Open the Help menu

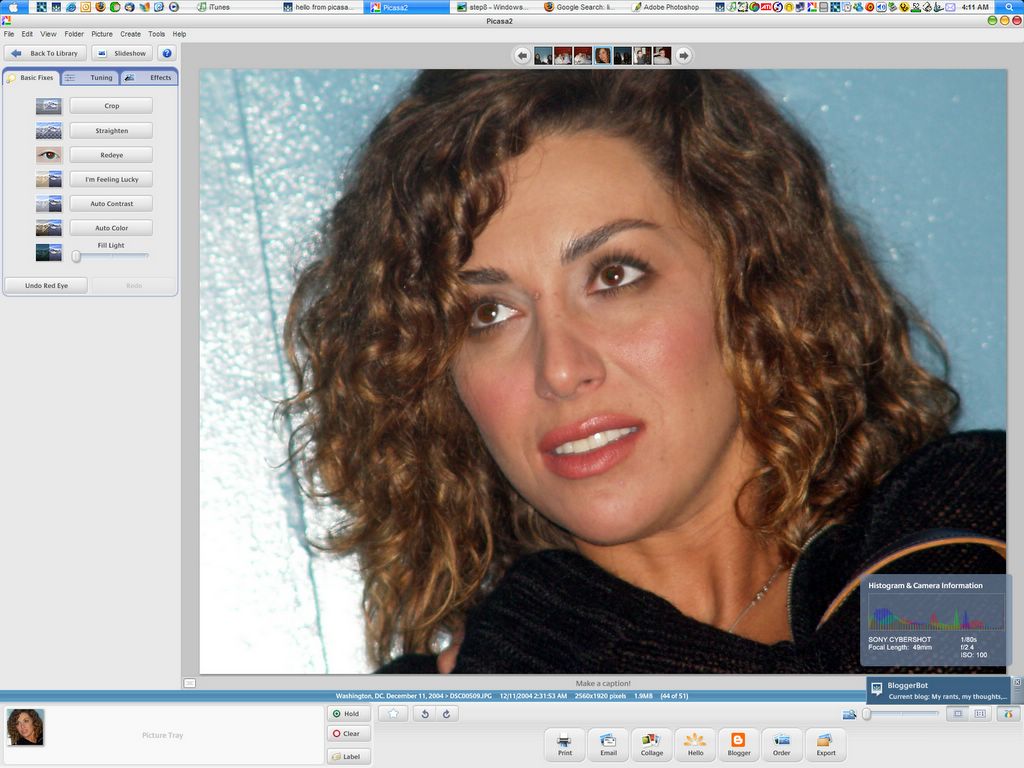(180, 34)
